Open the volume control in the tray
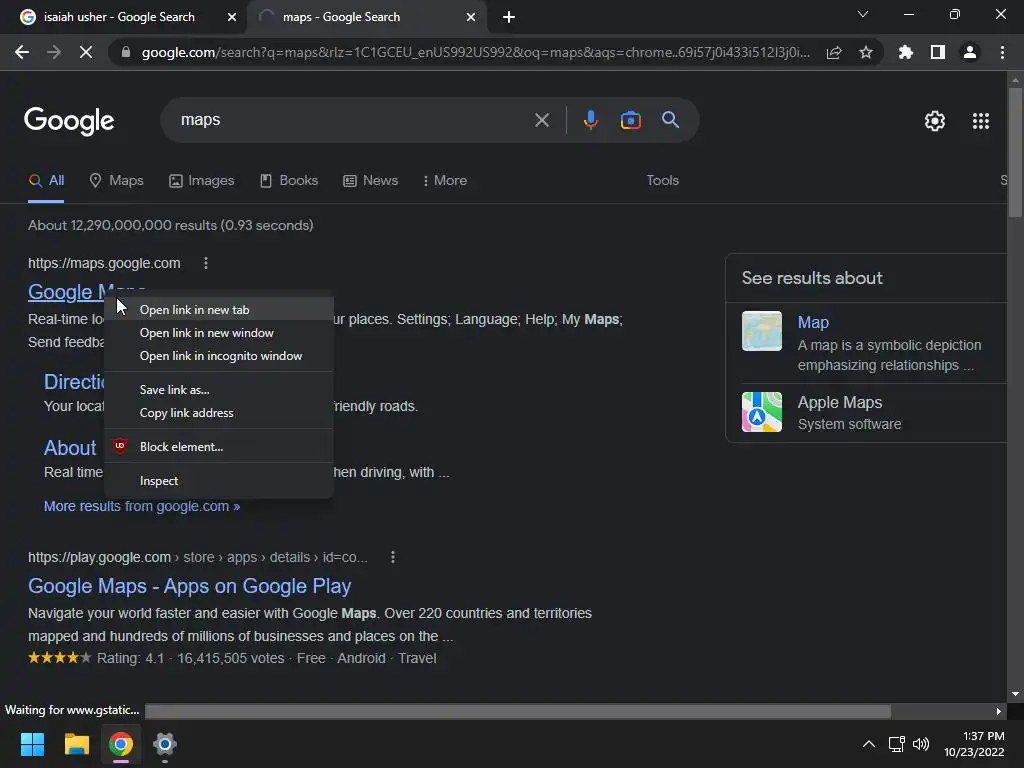 point(921,744)
